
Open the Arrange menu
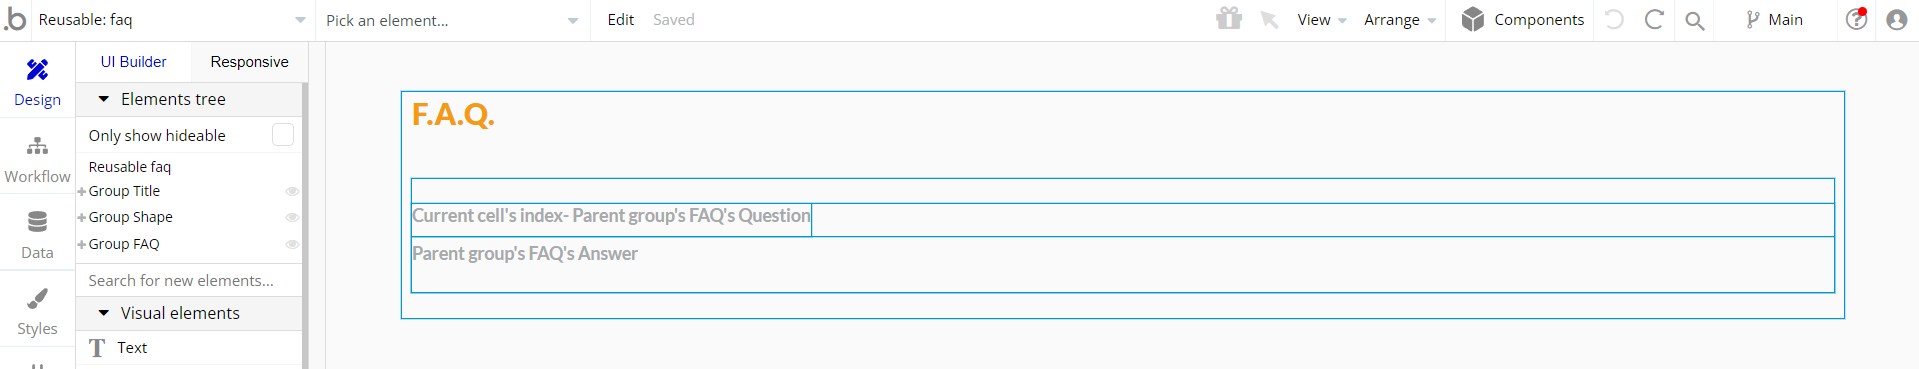pyautogui.click(x=1400, y=20)
